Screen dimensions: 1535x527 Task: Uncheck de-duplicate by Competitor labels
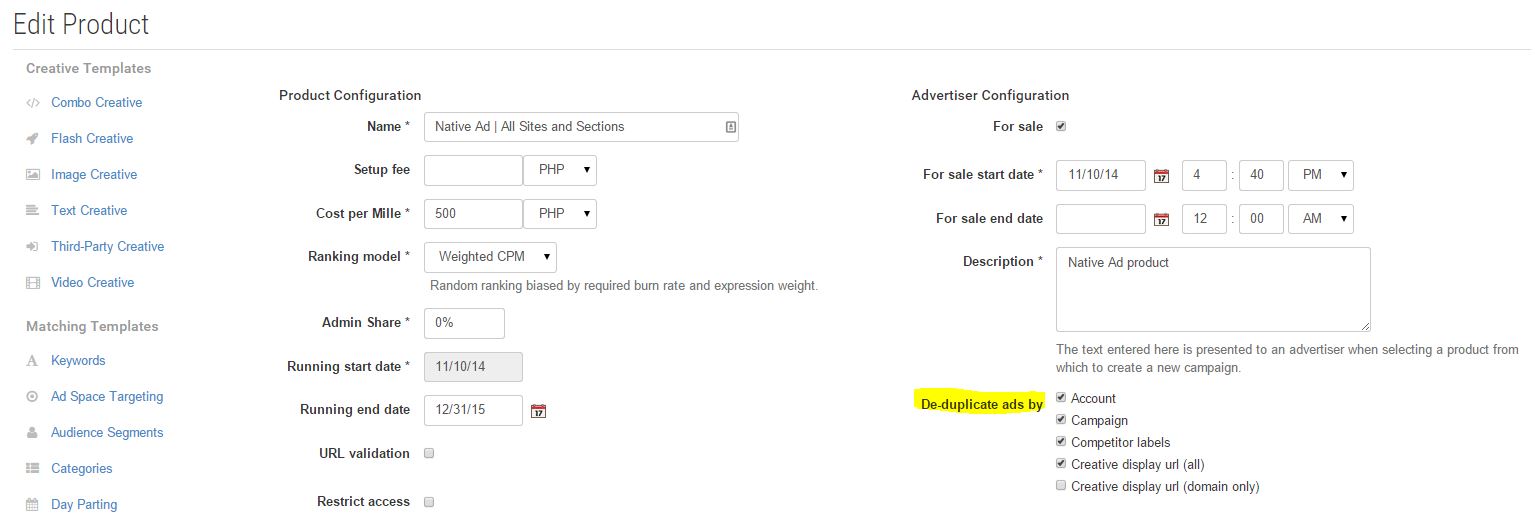(x=1061, y=441)
